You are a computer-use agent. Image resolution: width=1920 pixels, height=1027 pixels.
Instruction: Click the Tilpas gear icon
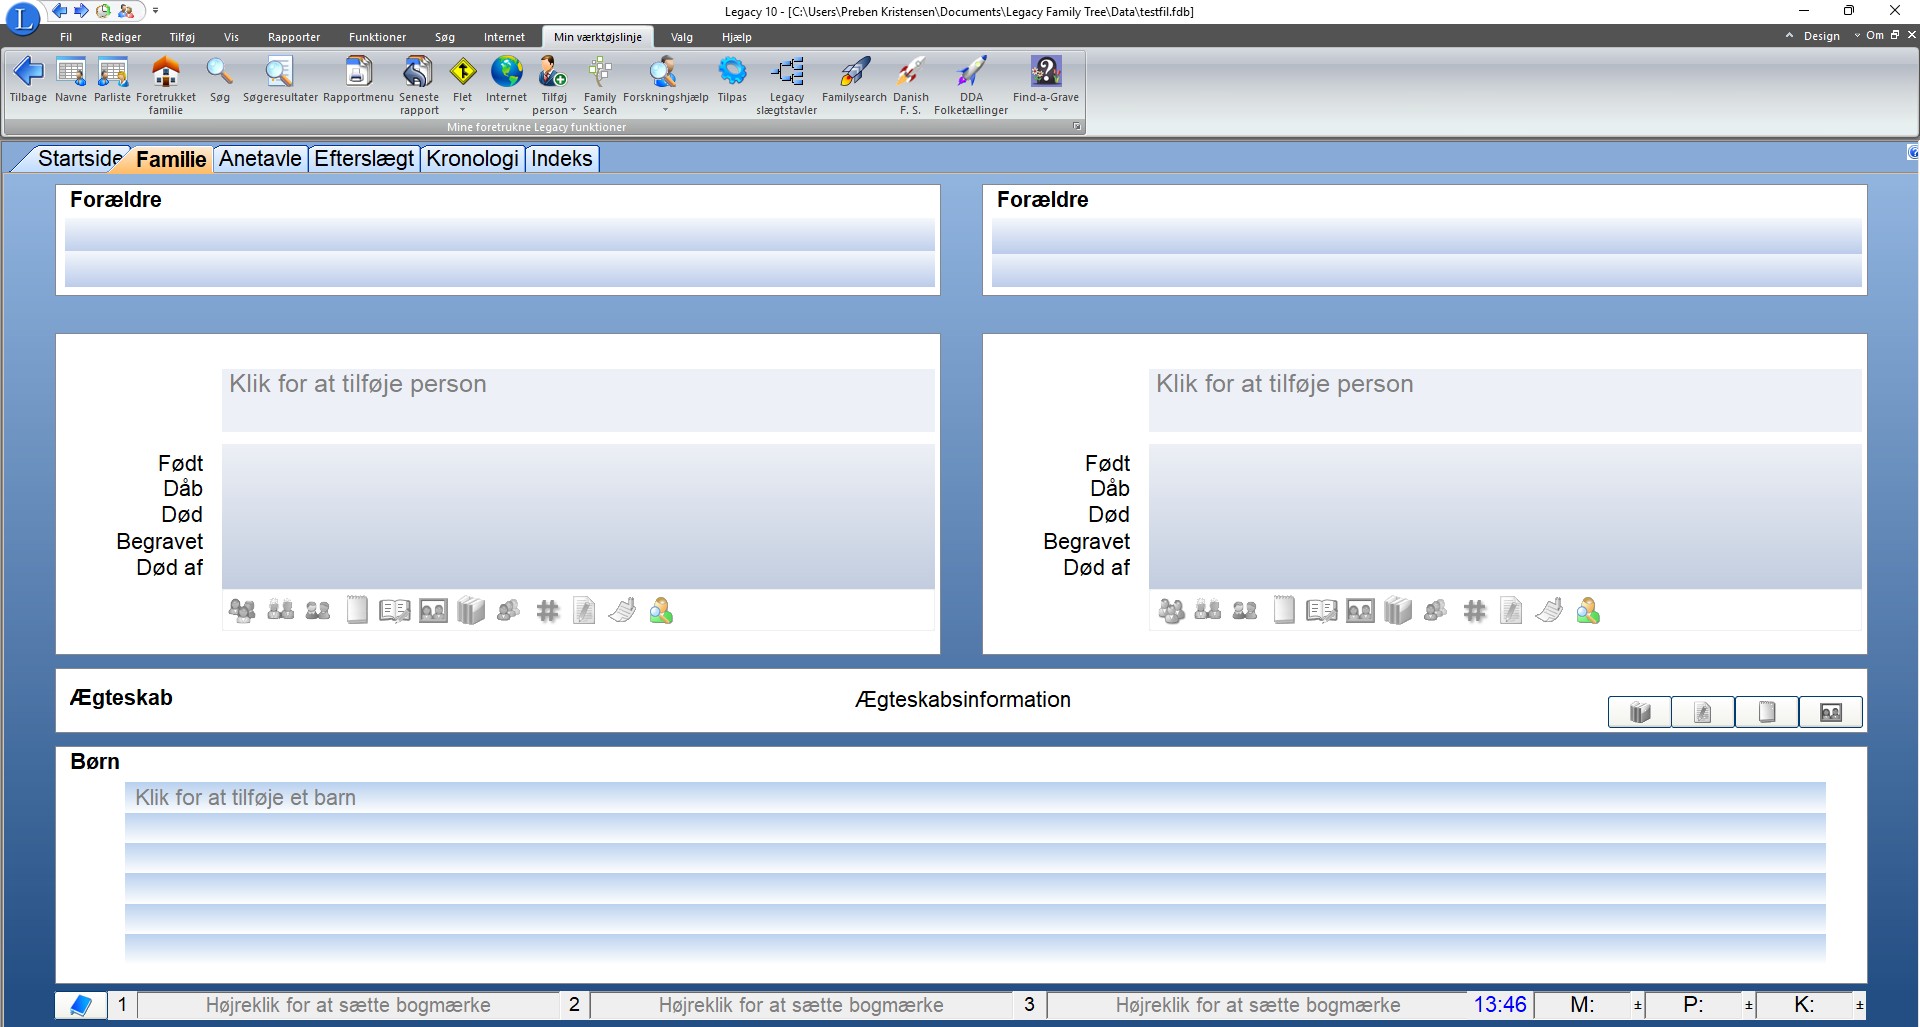[x=732, y=72]
